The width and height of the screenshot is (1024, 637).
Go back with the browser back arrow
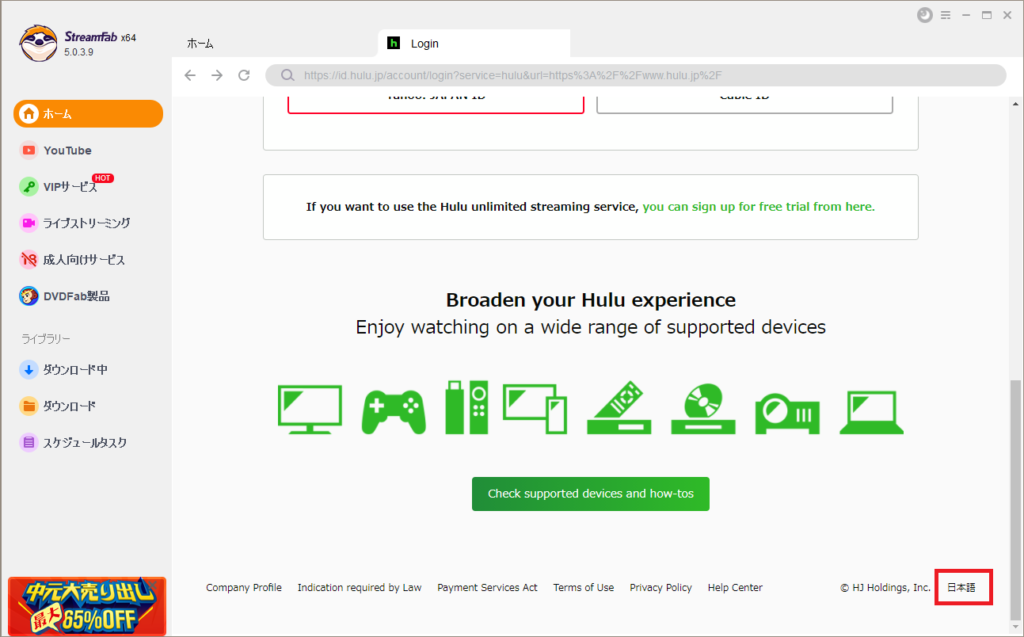tap(190, 75)
